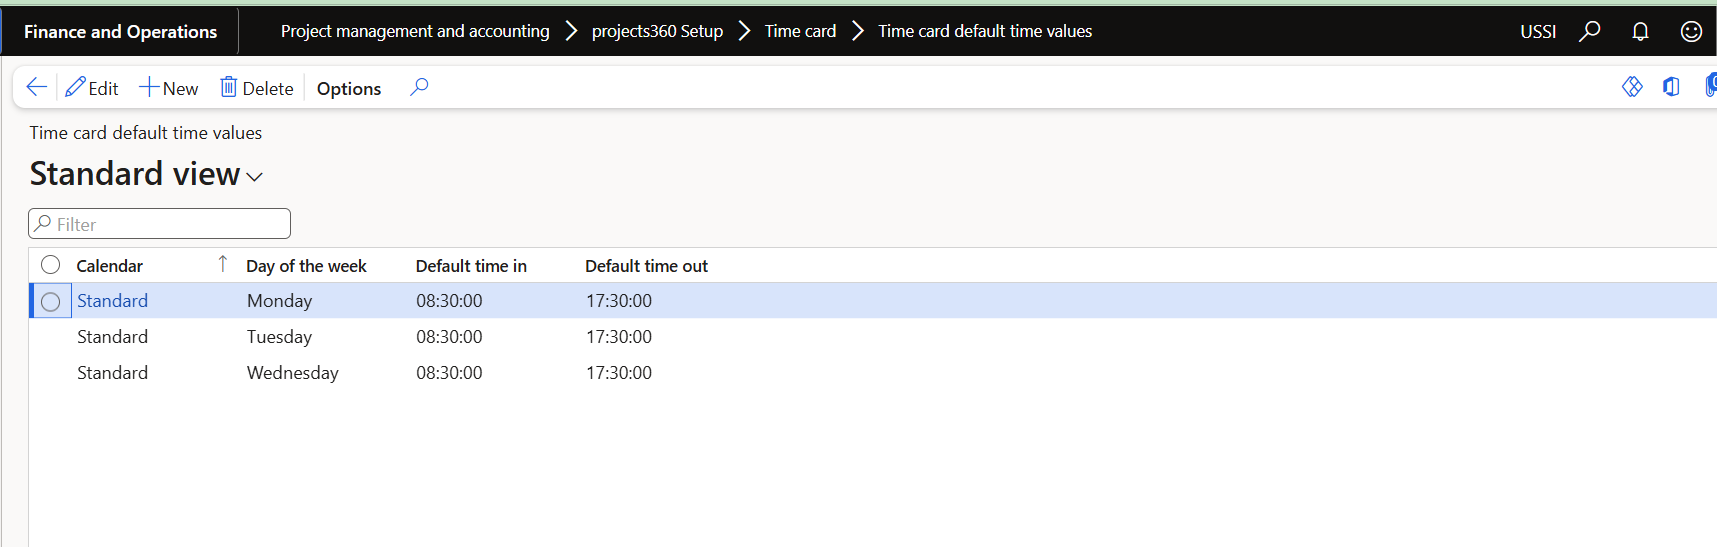Open the Day of the week column header

pos(306,266)
